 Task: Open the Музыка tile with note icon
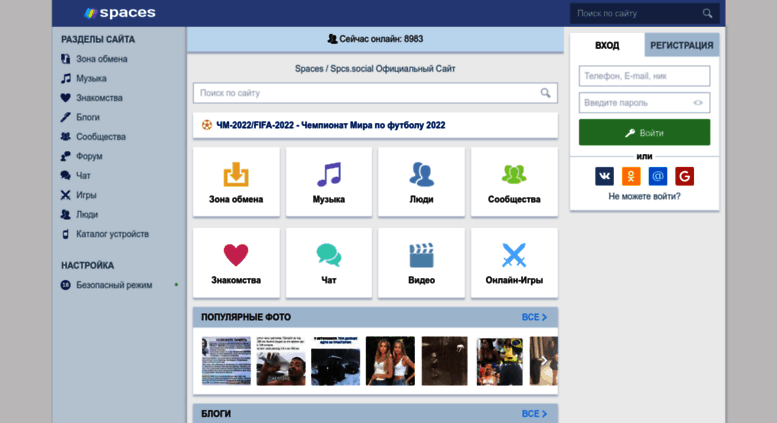(x=329, y=175)
